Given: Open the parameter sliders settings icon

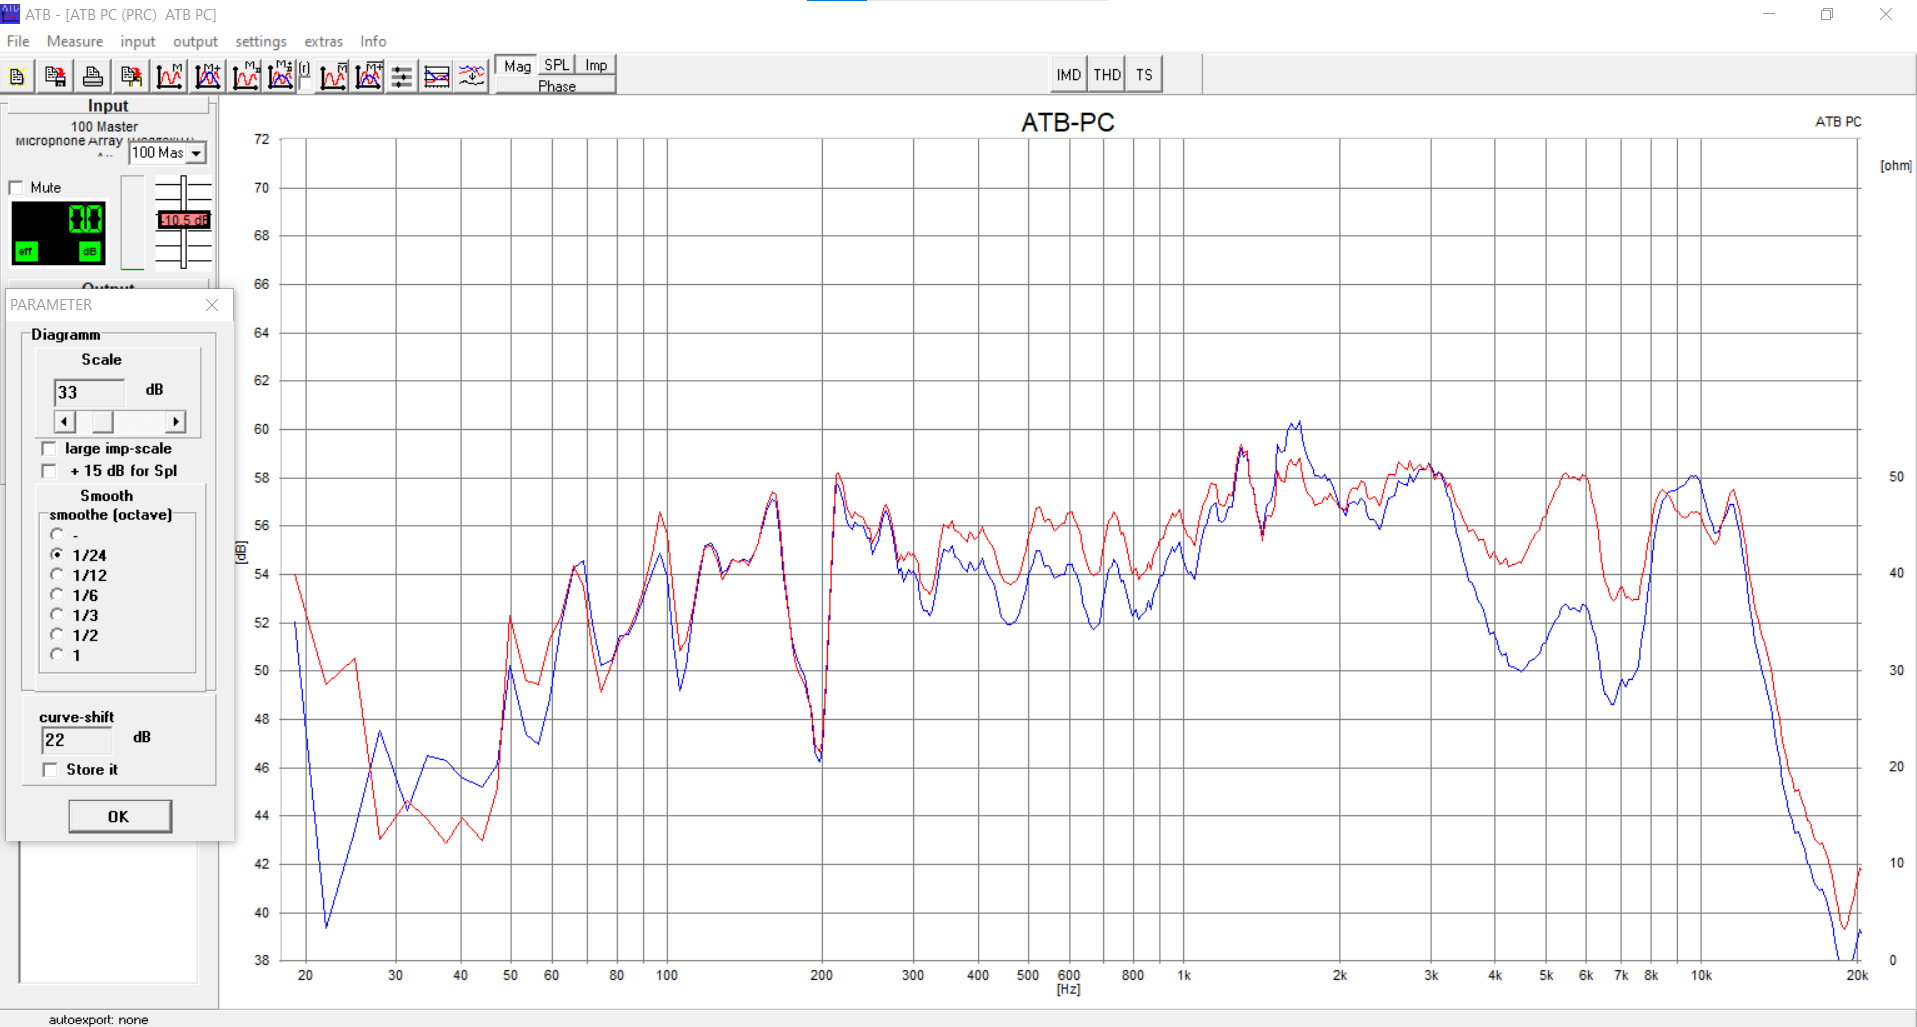Looking at the screenshot, I should tap(401, 76).
